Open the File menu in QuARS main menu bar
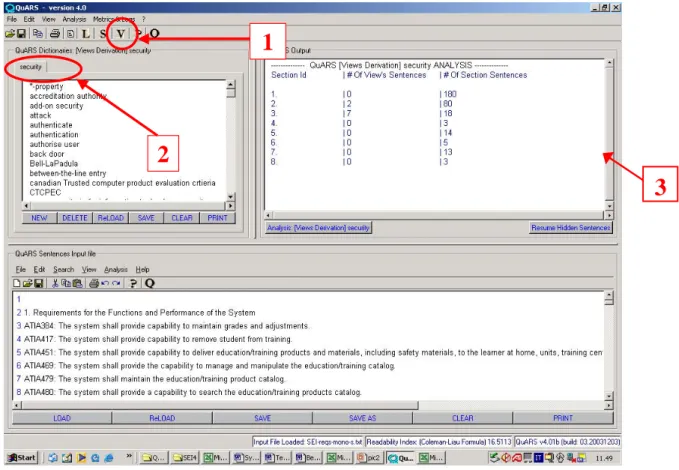 [x=12, y=19]
